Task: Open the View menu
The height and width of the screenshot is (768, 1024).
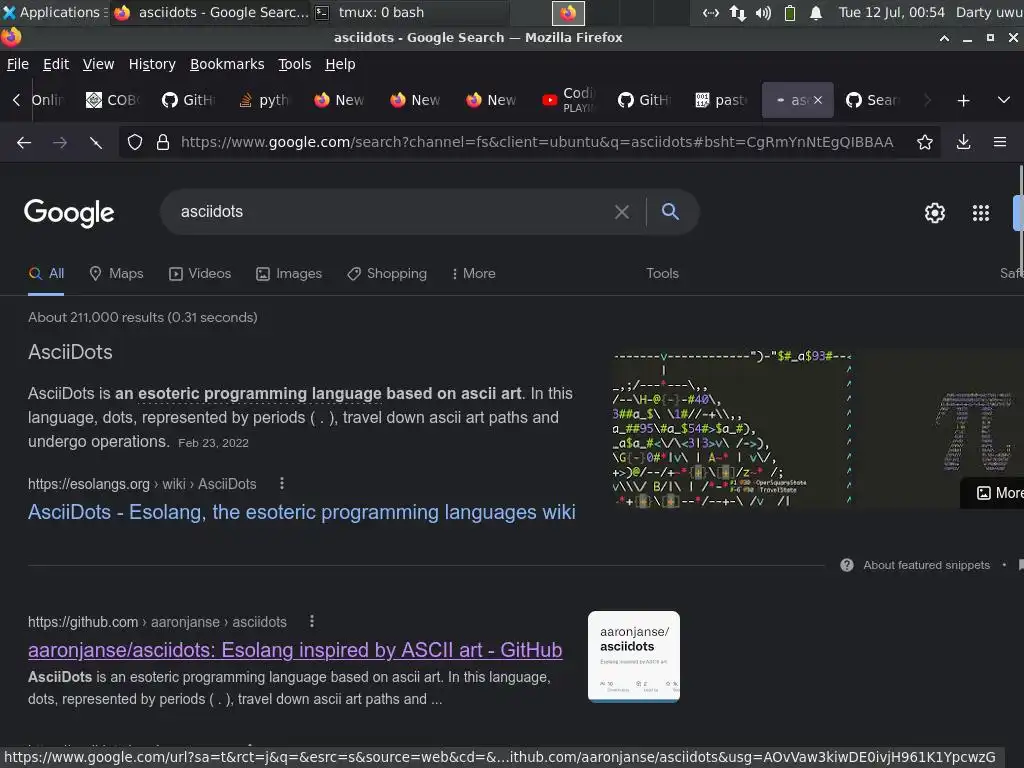Action: [x=98, y=64]
